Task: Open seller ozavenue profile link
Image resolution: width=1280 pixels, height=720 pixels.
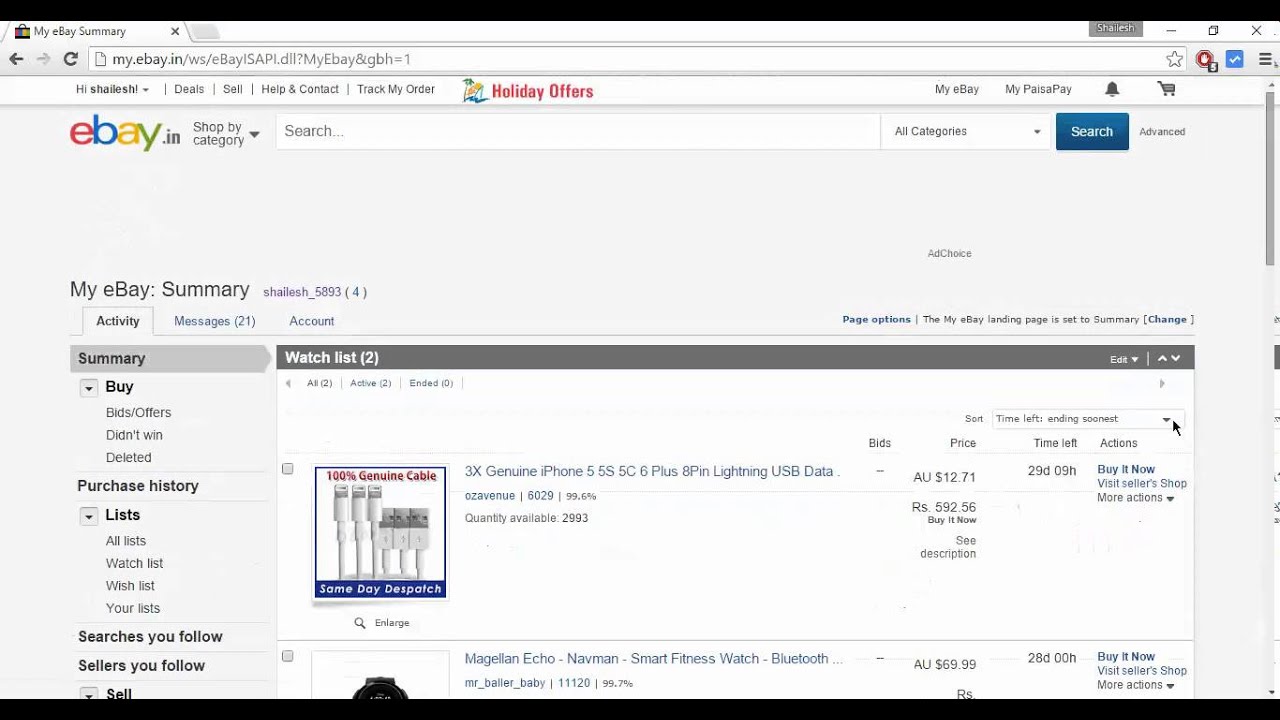Action: click(x=490, y=496)
